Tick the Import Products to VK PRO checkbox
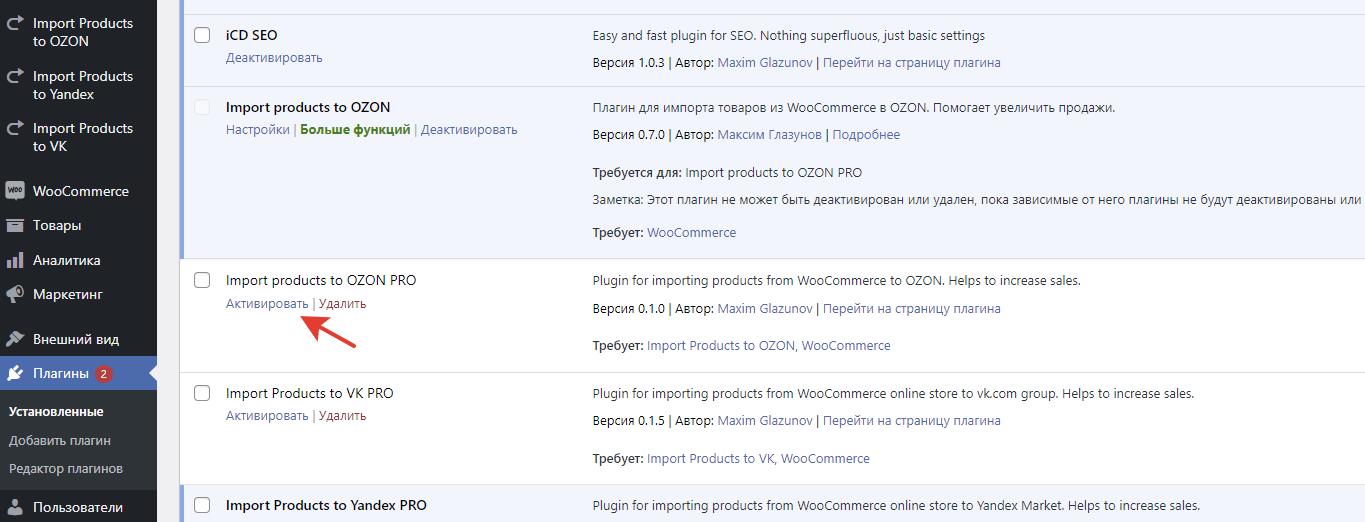The width and height of the screenshot is (1365, 522). pos(202,393)
